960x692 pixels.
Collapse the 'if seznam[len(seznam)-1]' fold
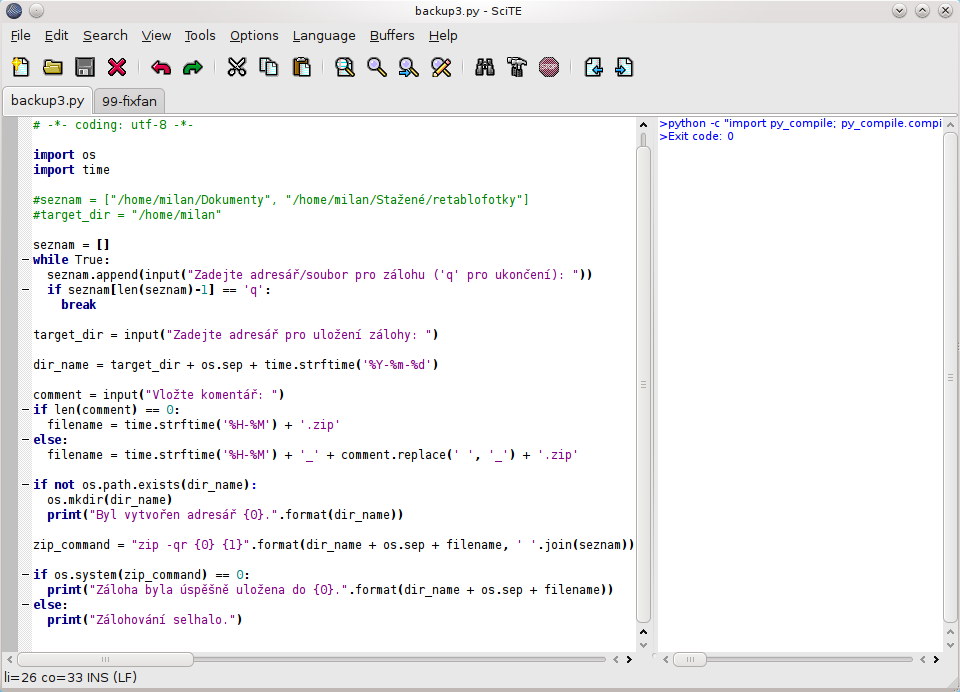[25, 290]
